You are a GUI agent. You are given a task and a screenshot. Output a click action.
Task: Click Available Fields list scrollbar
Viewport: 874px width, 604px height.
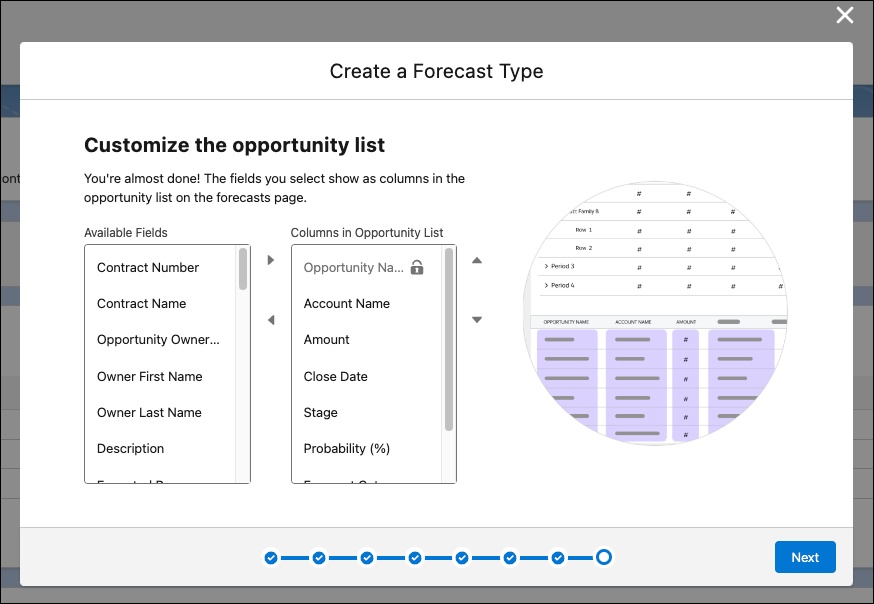(x=242, y=269)
